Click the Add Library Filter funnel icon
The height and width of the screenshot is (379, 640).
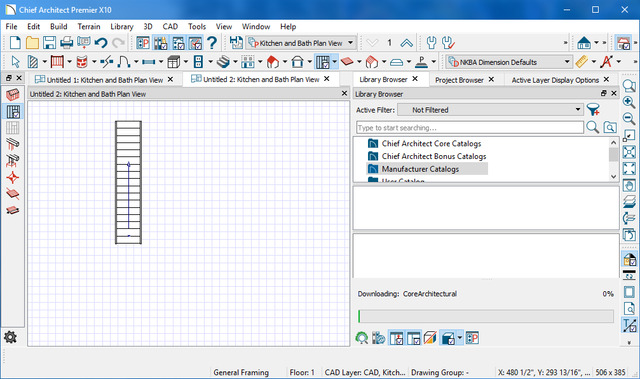click(593, 110)
